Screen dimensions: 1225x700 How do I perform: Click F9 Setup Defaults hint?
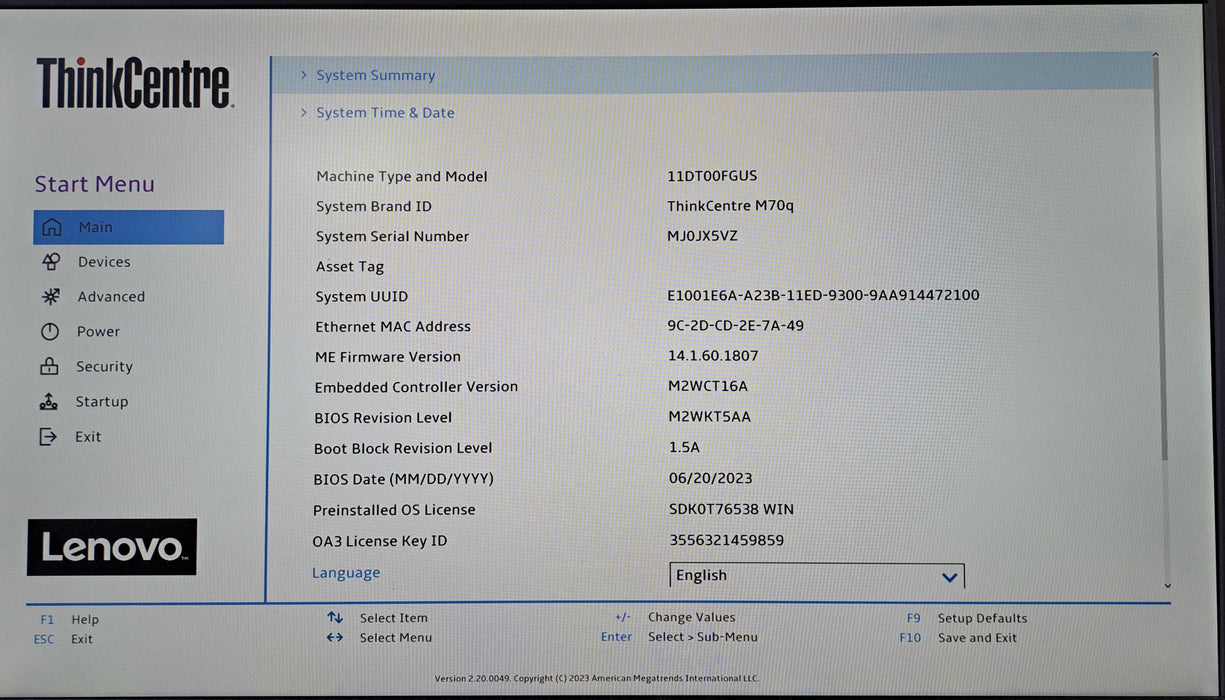tap(967, 618)
